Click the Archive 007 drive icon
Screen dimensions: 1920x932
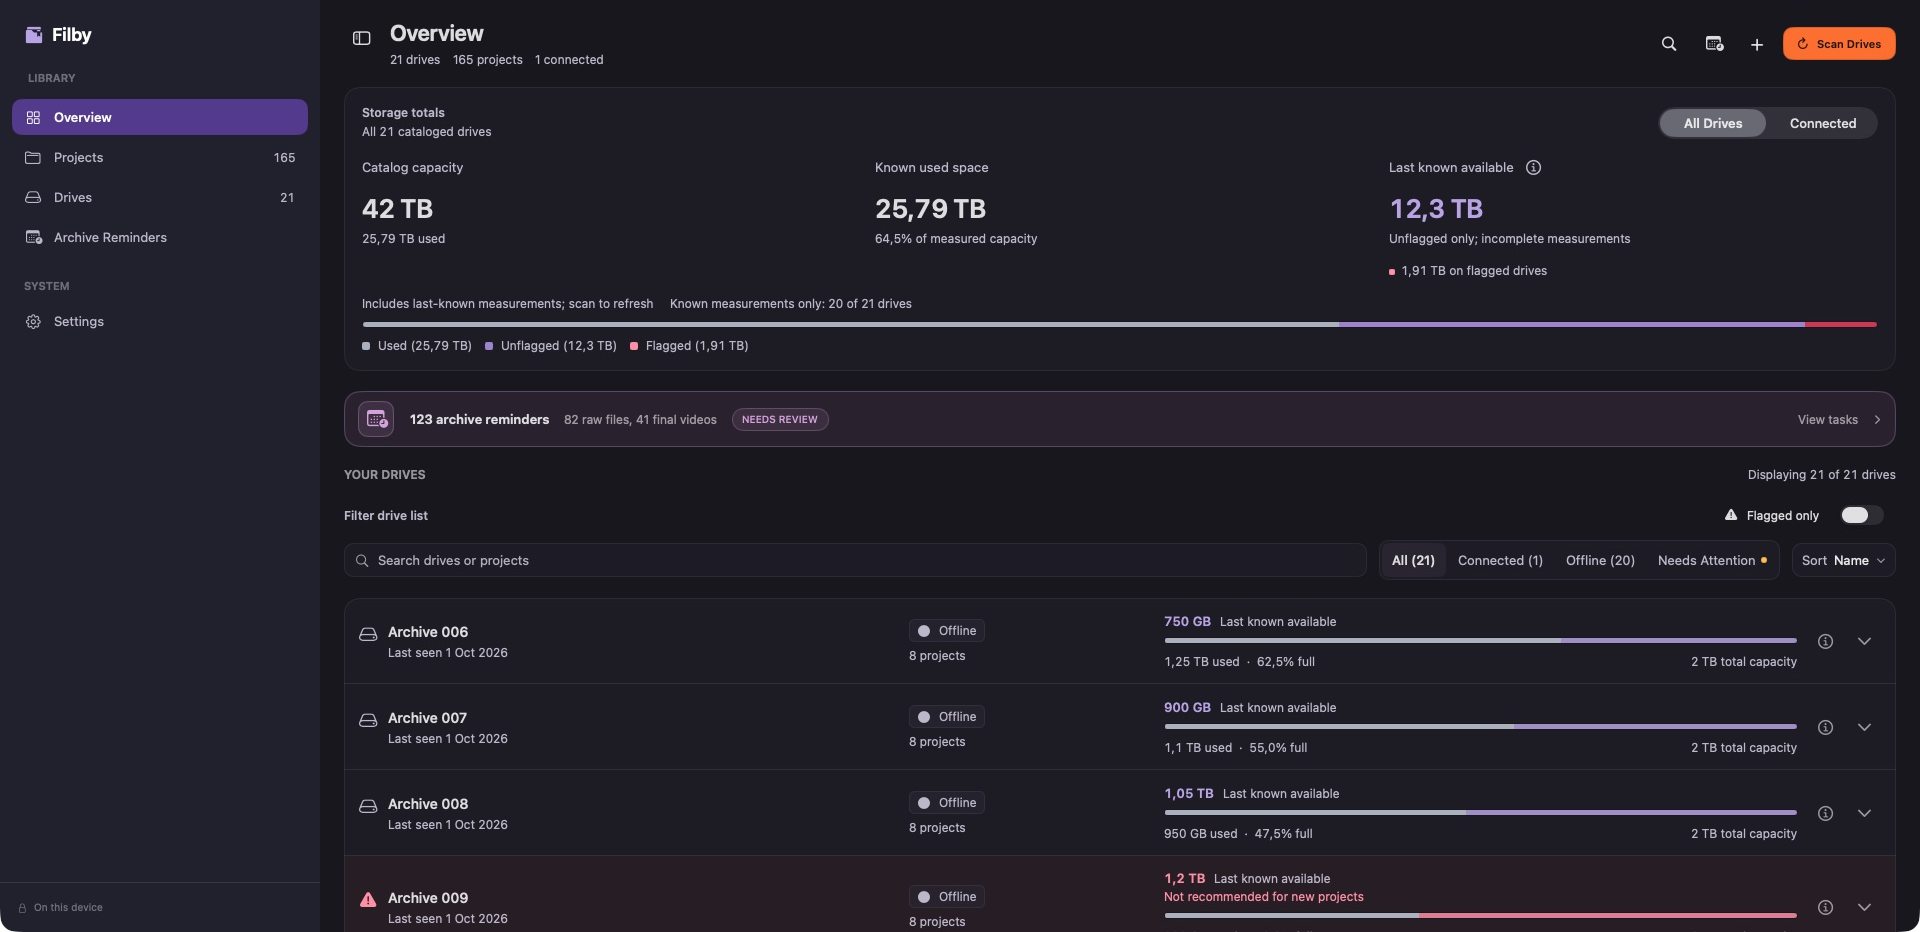(368, 720)
